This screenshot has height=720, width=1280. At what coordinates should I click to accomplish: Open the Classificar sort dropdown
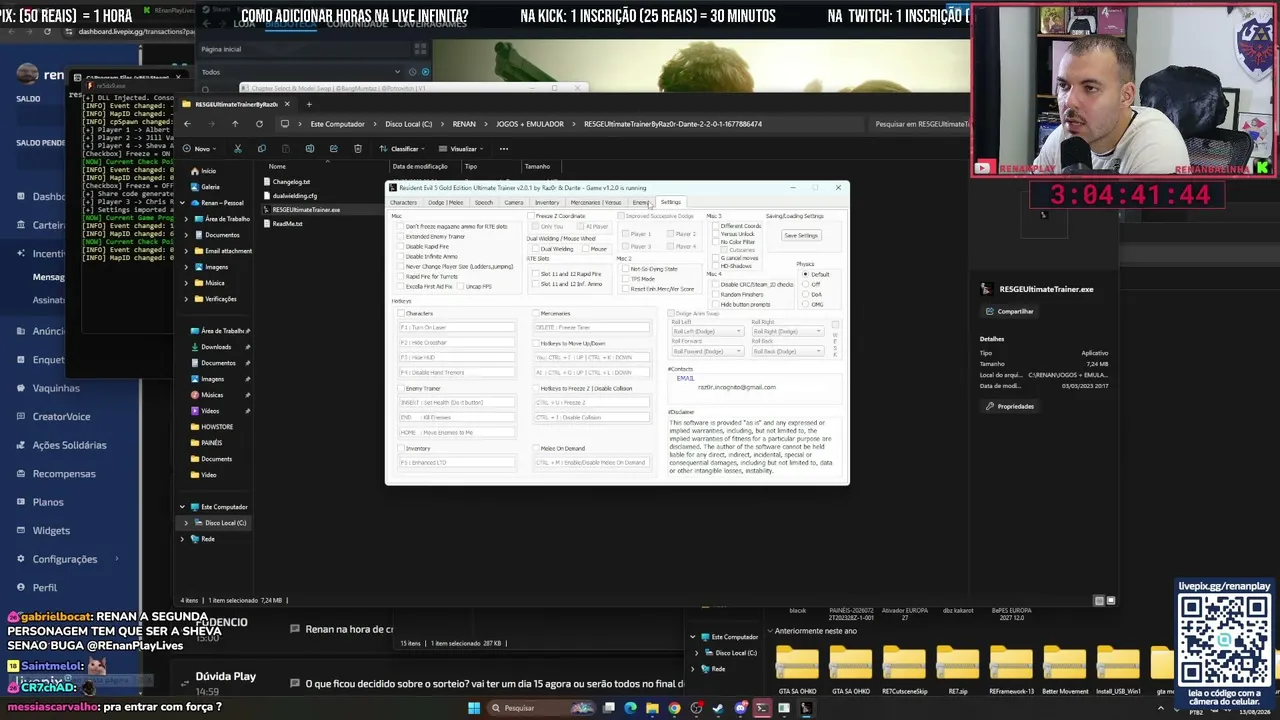[404, 149]
